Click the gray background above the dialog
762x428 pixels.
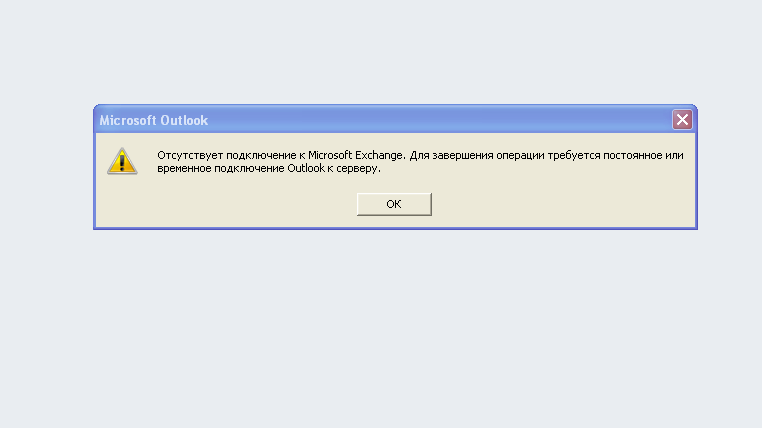(x=381, y=49)
